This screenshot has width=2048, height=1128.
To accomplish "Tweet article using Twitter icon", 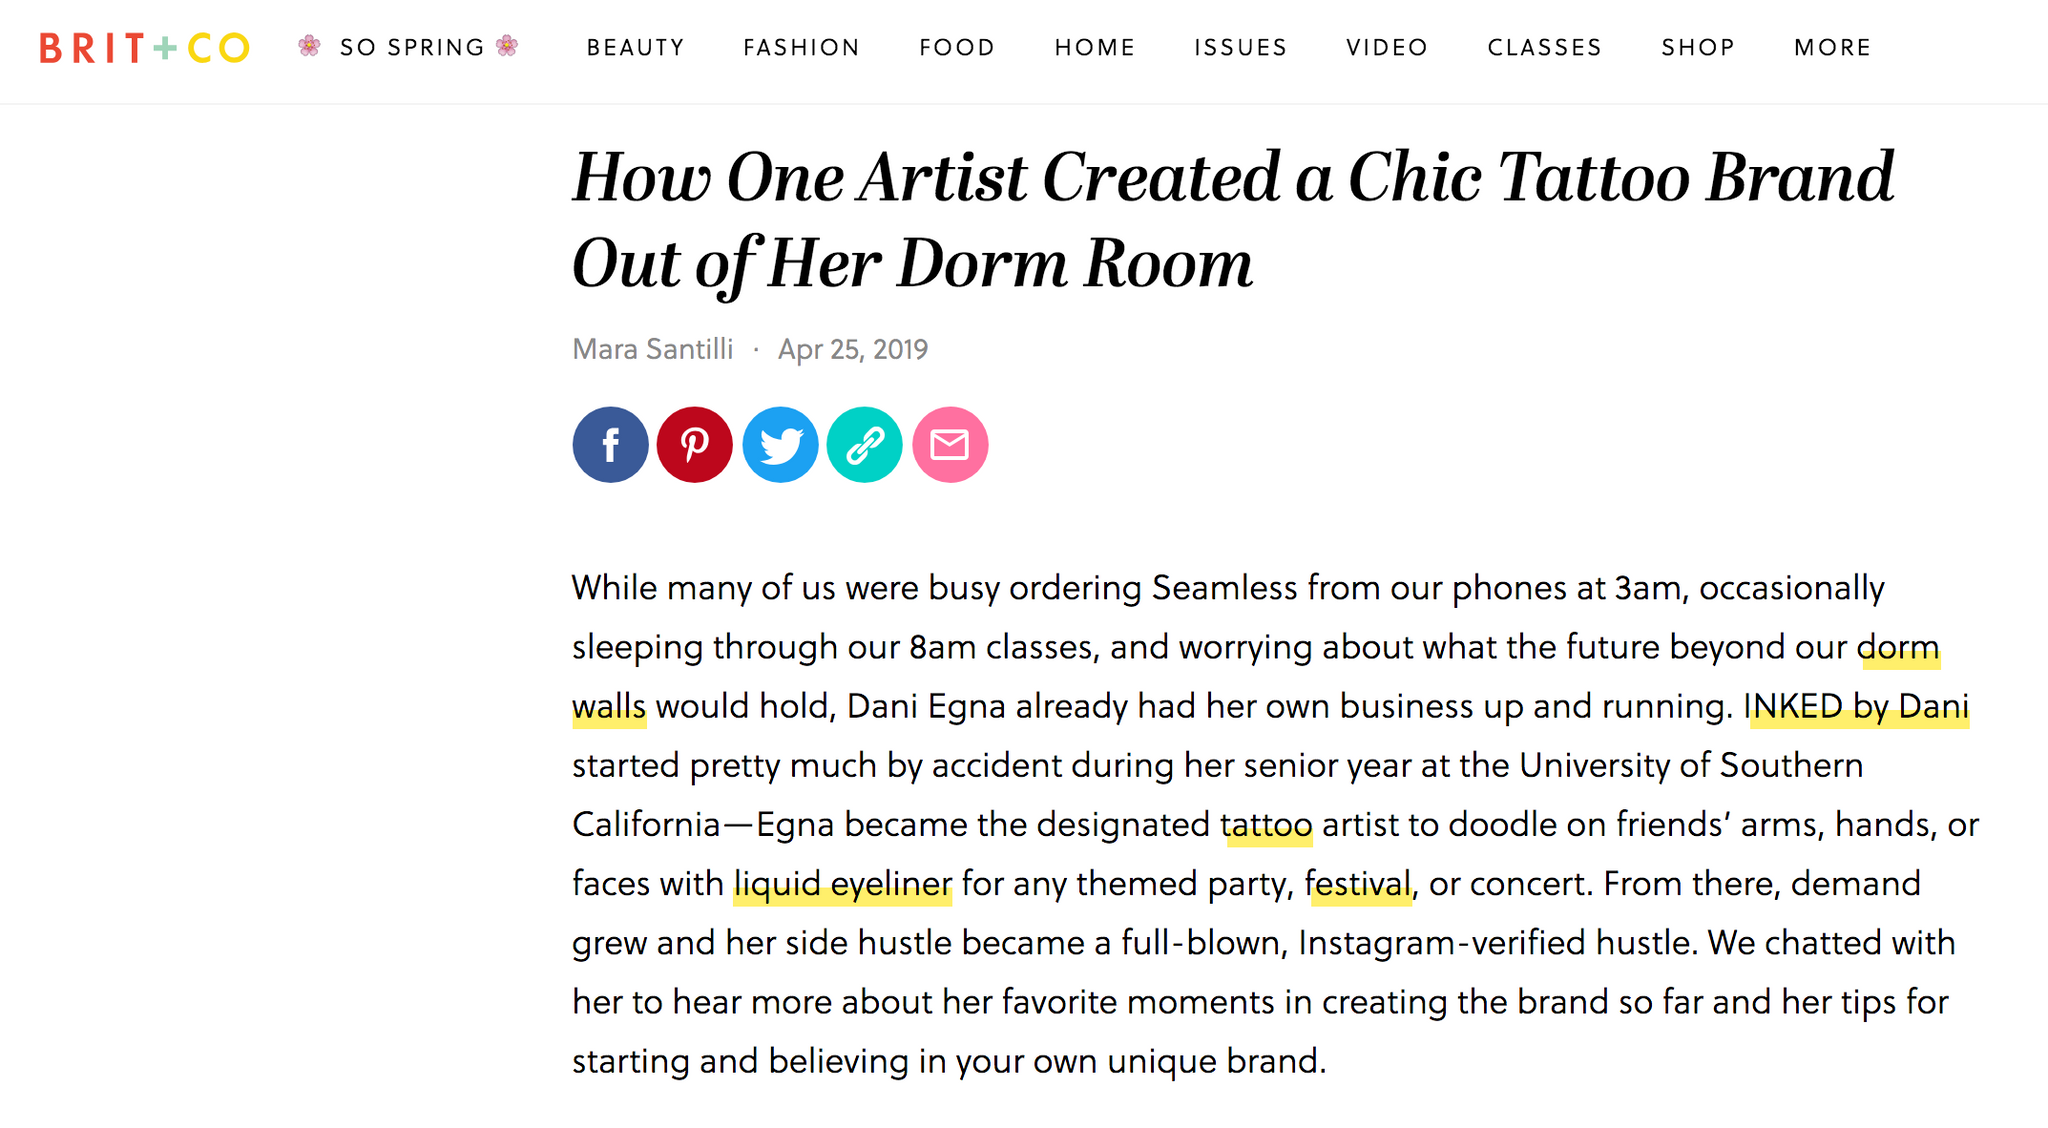I will coord(780,445).
